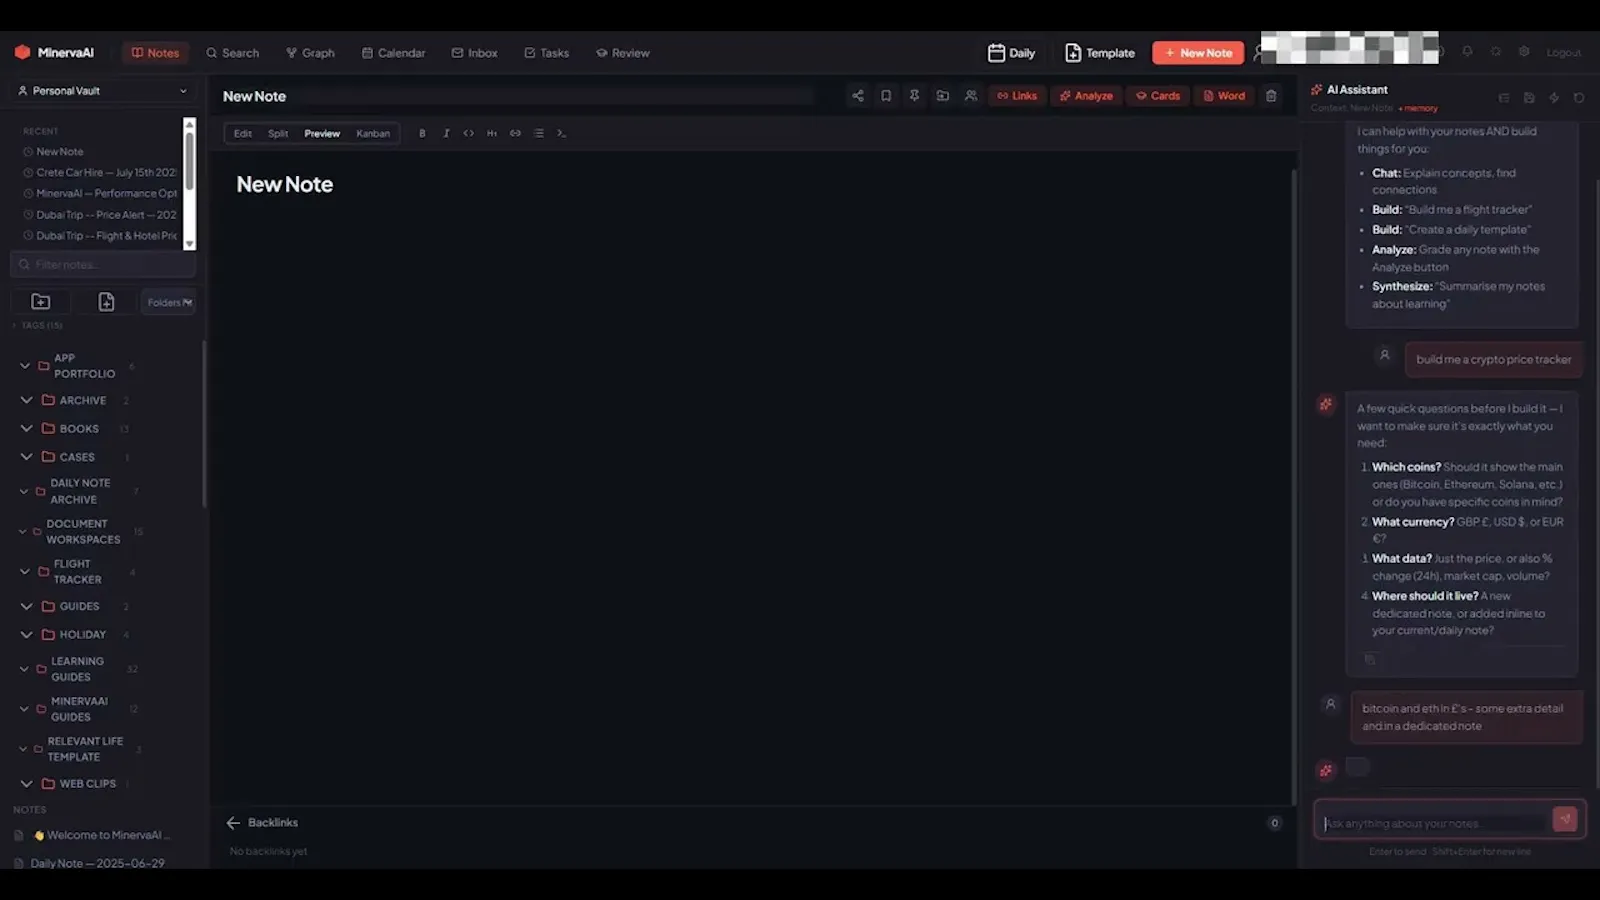Click the Cards button
1600x900 pixels.
click(1157, 96)
